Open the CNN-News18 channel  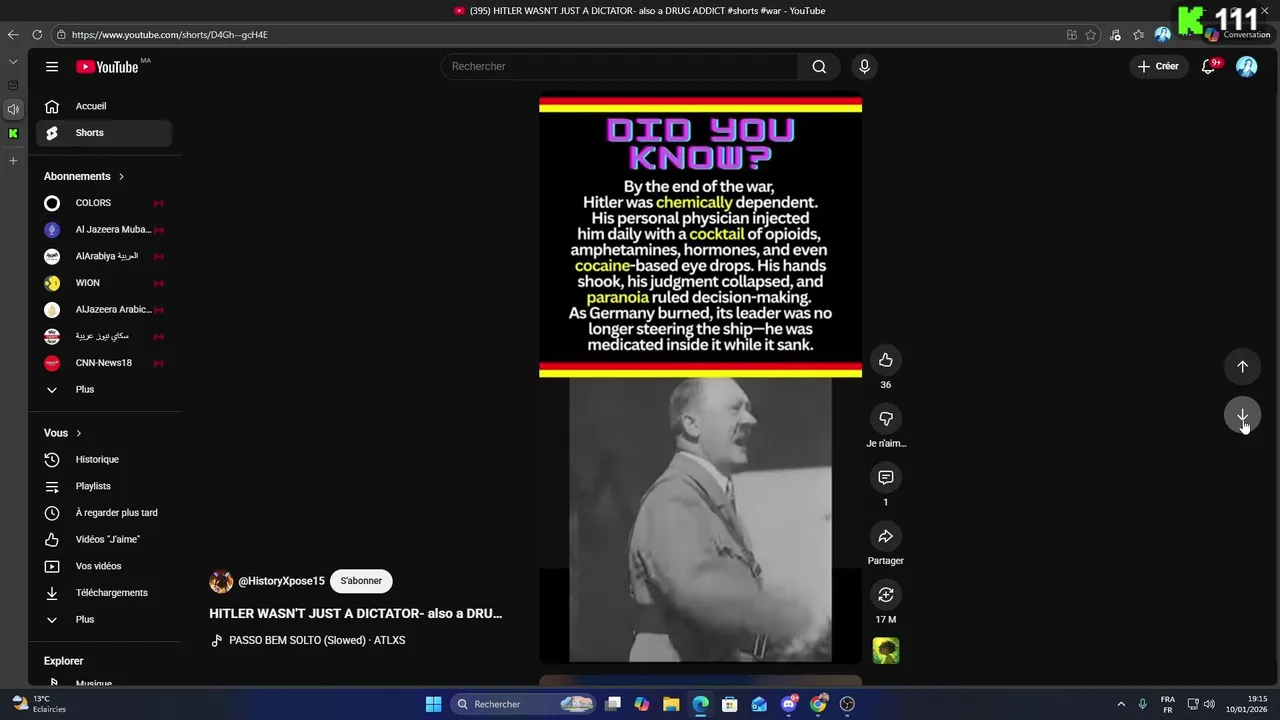coord(104,363)
